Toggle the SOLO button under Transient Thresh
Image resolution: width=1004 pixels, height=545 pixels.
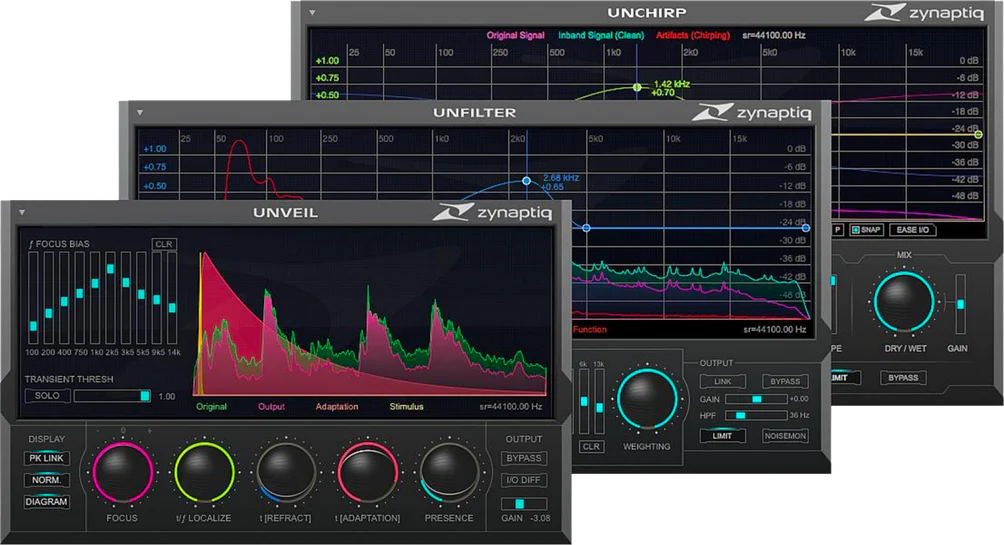point(47,396)
